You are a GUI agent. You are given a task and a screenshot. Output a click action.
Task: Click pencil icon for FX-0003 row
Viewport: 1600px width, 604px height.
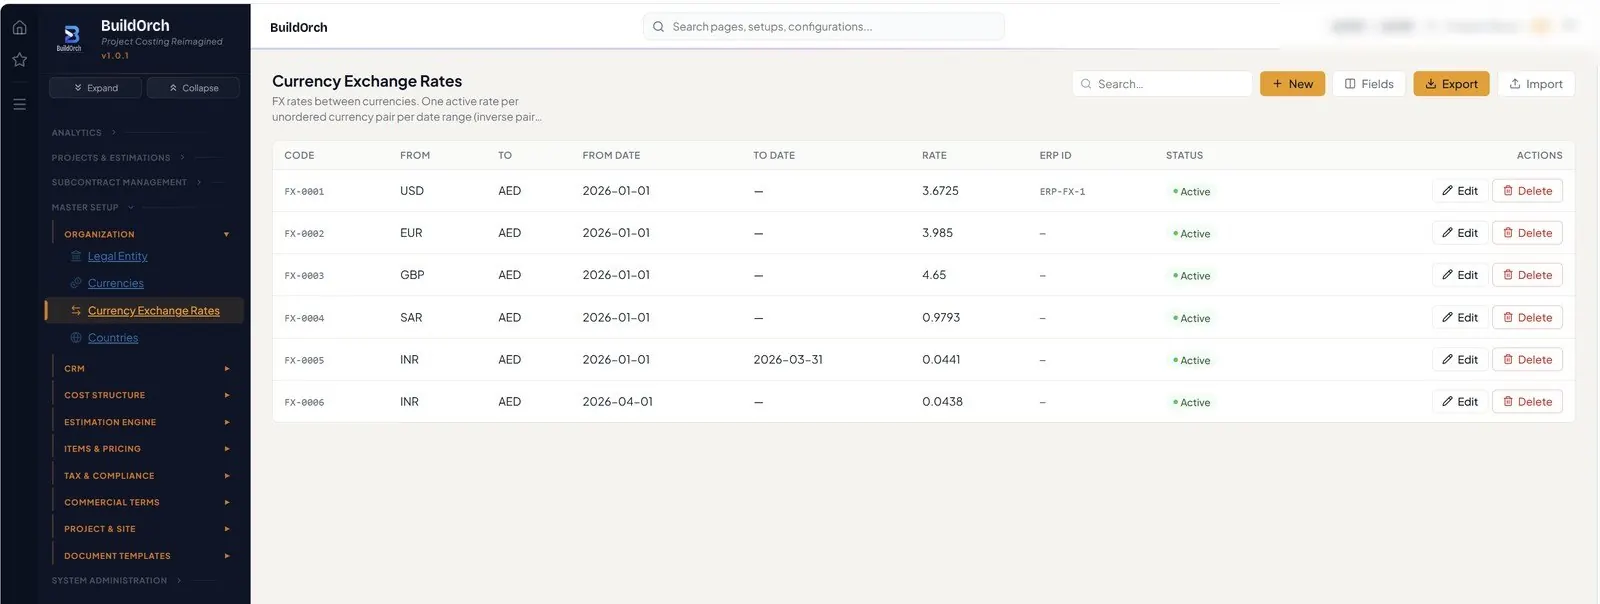click(1447, 275)
